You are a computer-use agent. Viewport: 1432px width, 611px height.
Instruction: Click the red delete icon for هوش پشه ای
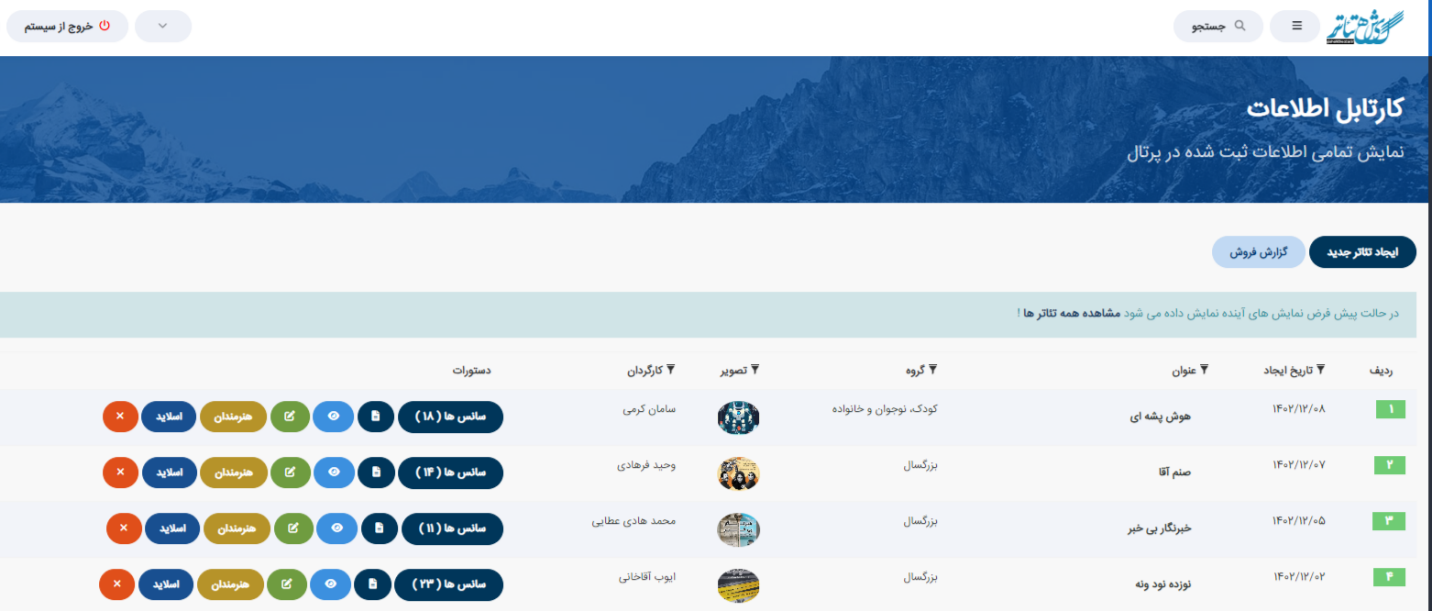[x=120, y=416]
